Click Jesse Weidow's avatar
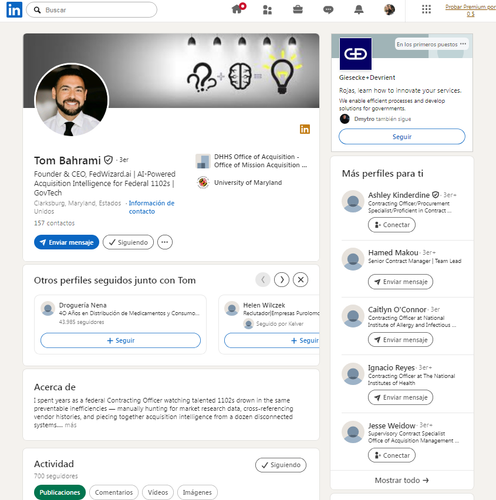The image size is (496, 500). tap(353, 432)
